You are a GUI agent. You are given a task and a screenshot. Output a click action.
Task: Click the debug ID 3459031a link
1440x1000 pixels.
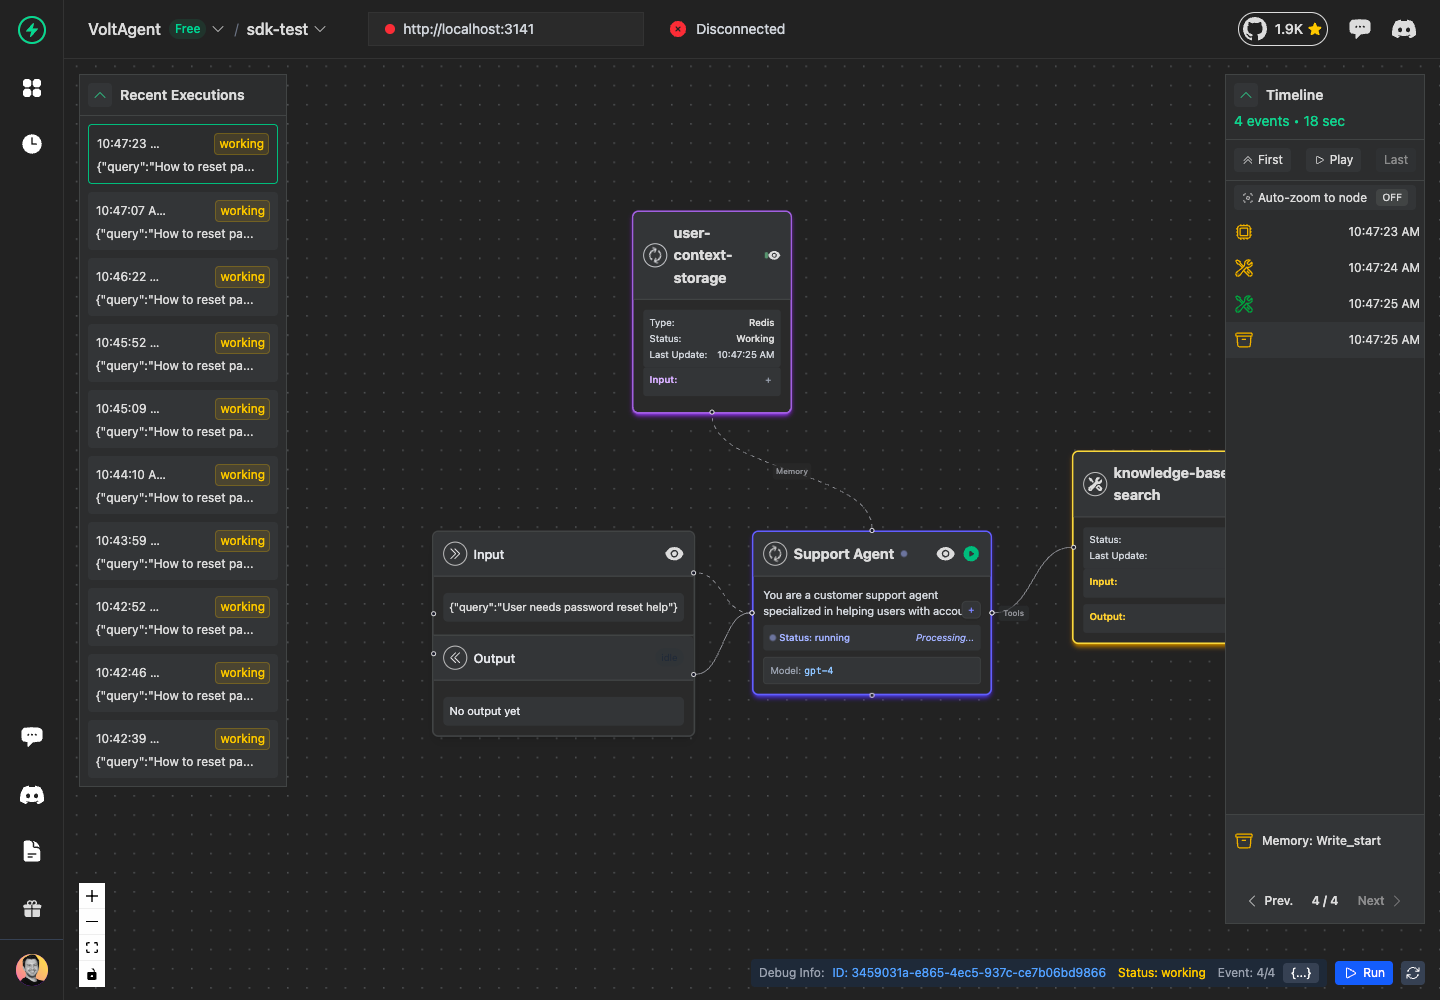(x=969, y=973)
